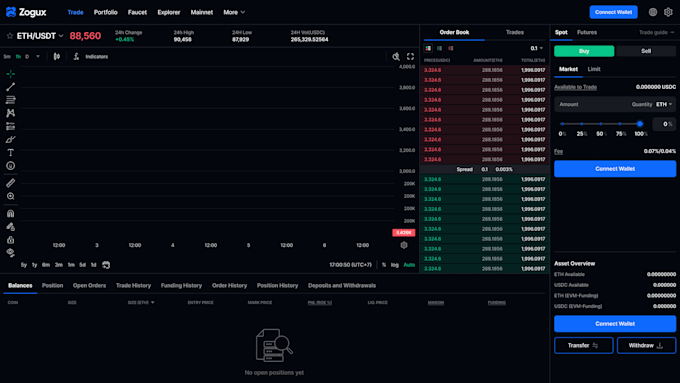Select the ruler measure tool
Screen dimensions: 680x383
[10, 183]
